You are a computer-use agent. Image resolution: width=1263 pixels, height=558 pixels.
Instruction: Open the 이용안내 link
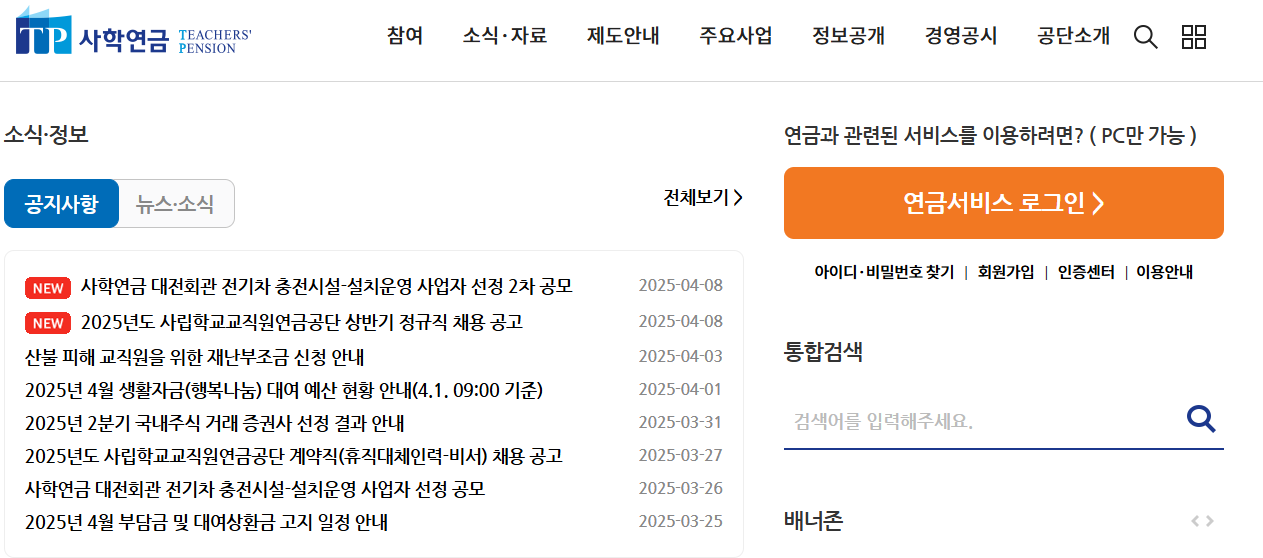[1164, 272]
